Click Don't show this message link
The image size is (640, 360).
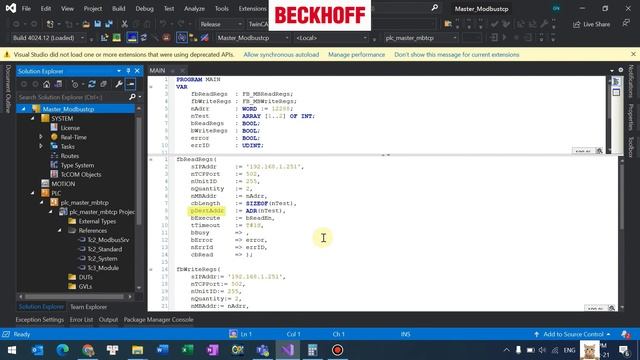pyautogui.click(x=457, y=55)
